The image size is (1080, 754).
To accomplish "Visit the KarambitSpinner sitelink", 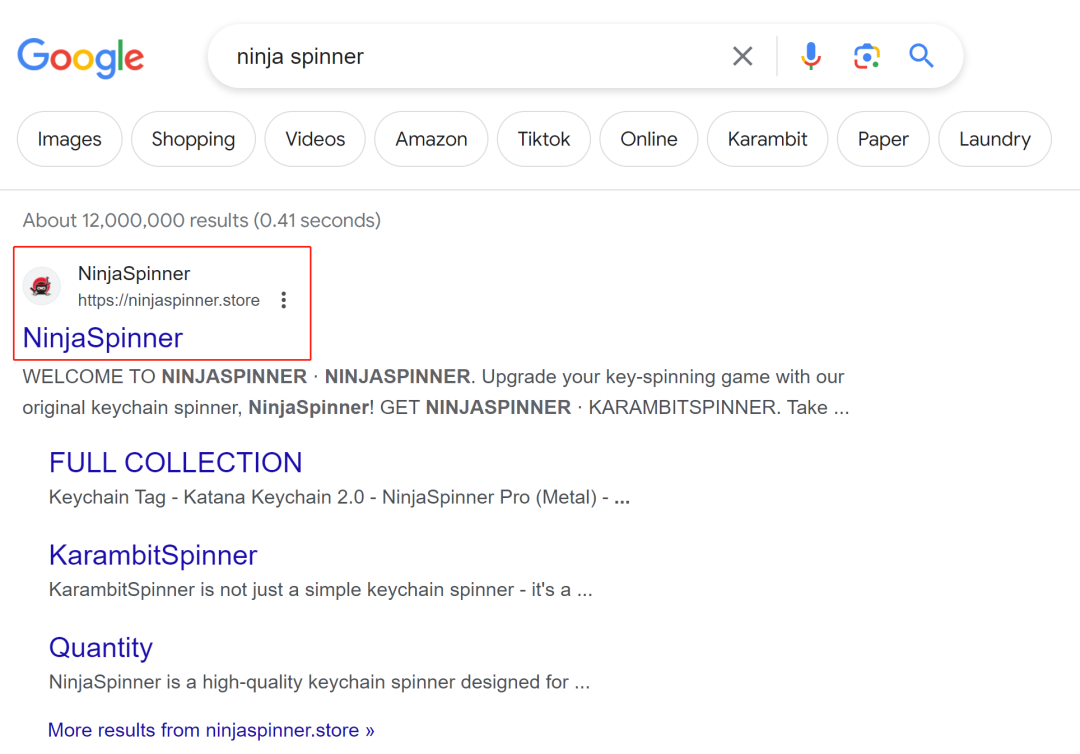I will click(x=153, y=555).
